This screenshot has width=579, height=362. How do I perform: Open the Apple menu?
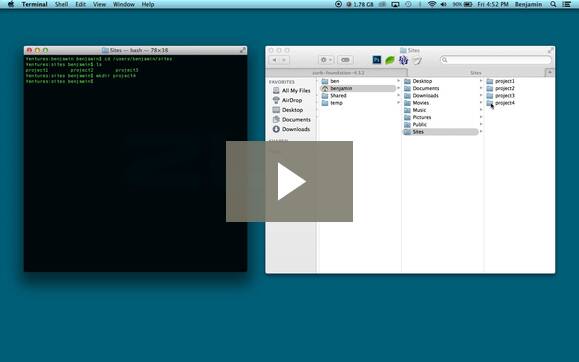click(x=11, y=4)
